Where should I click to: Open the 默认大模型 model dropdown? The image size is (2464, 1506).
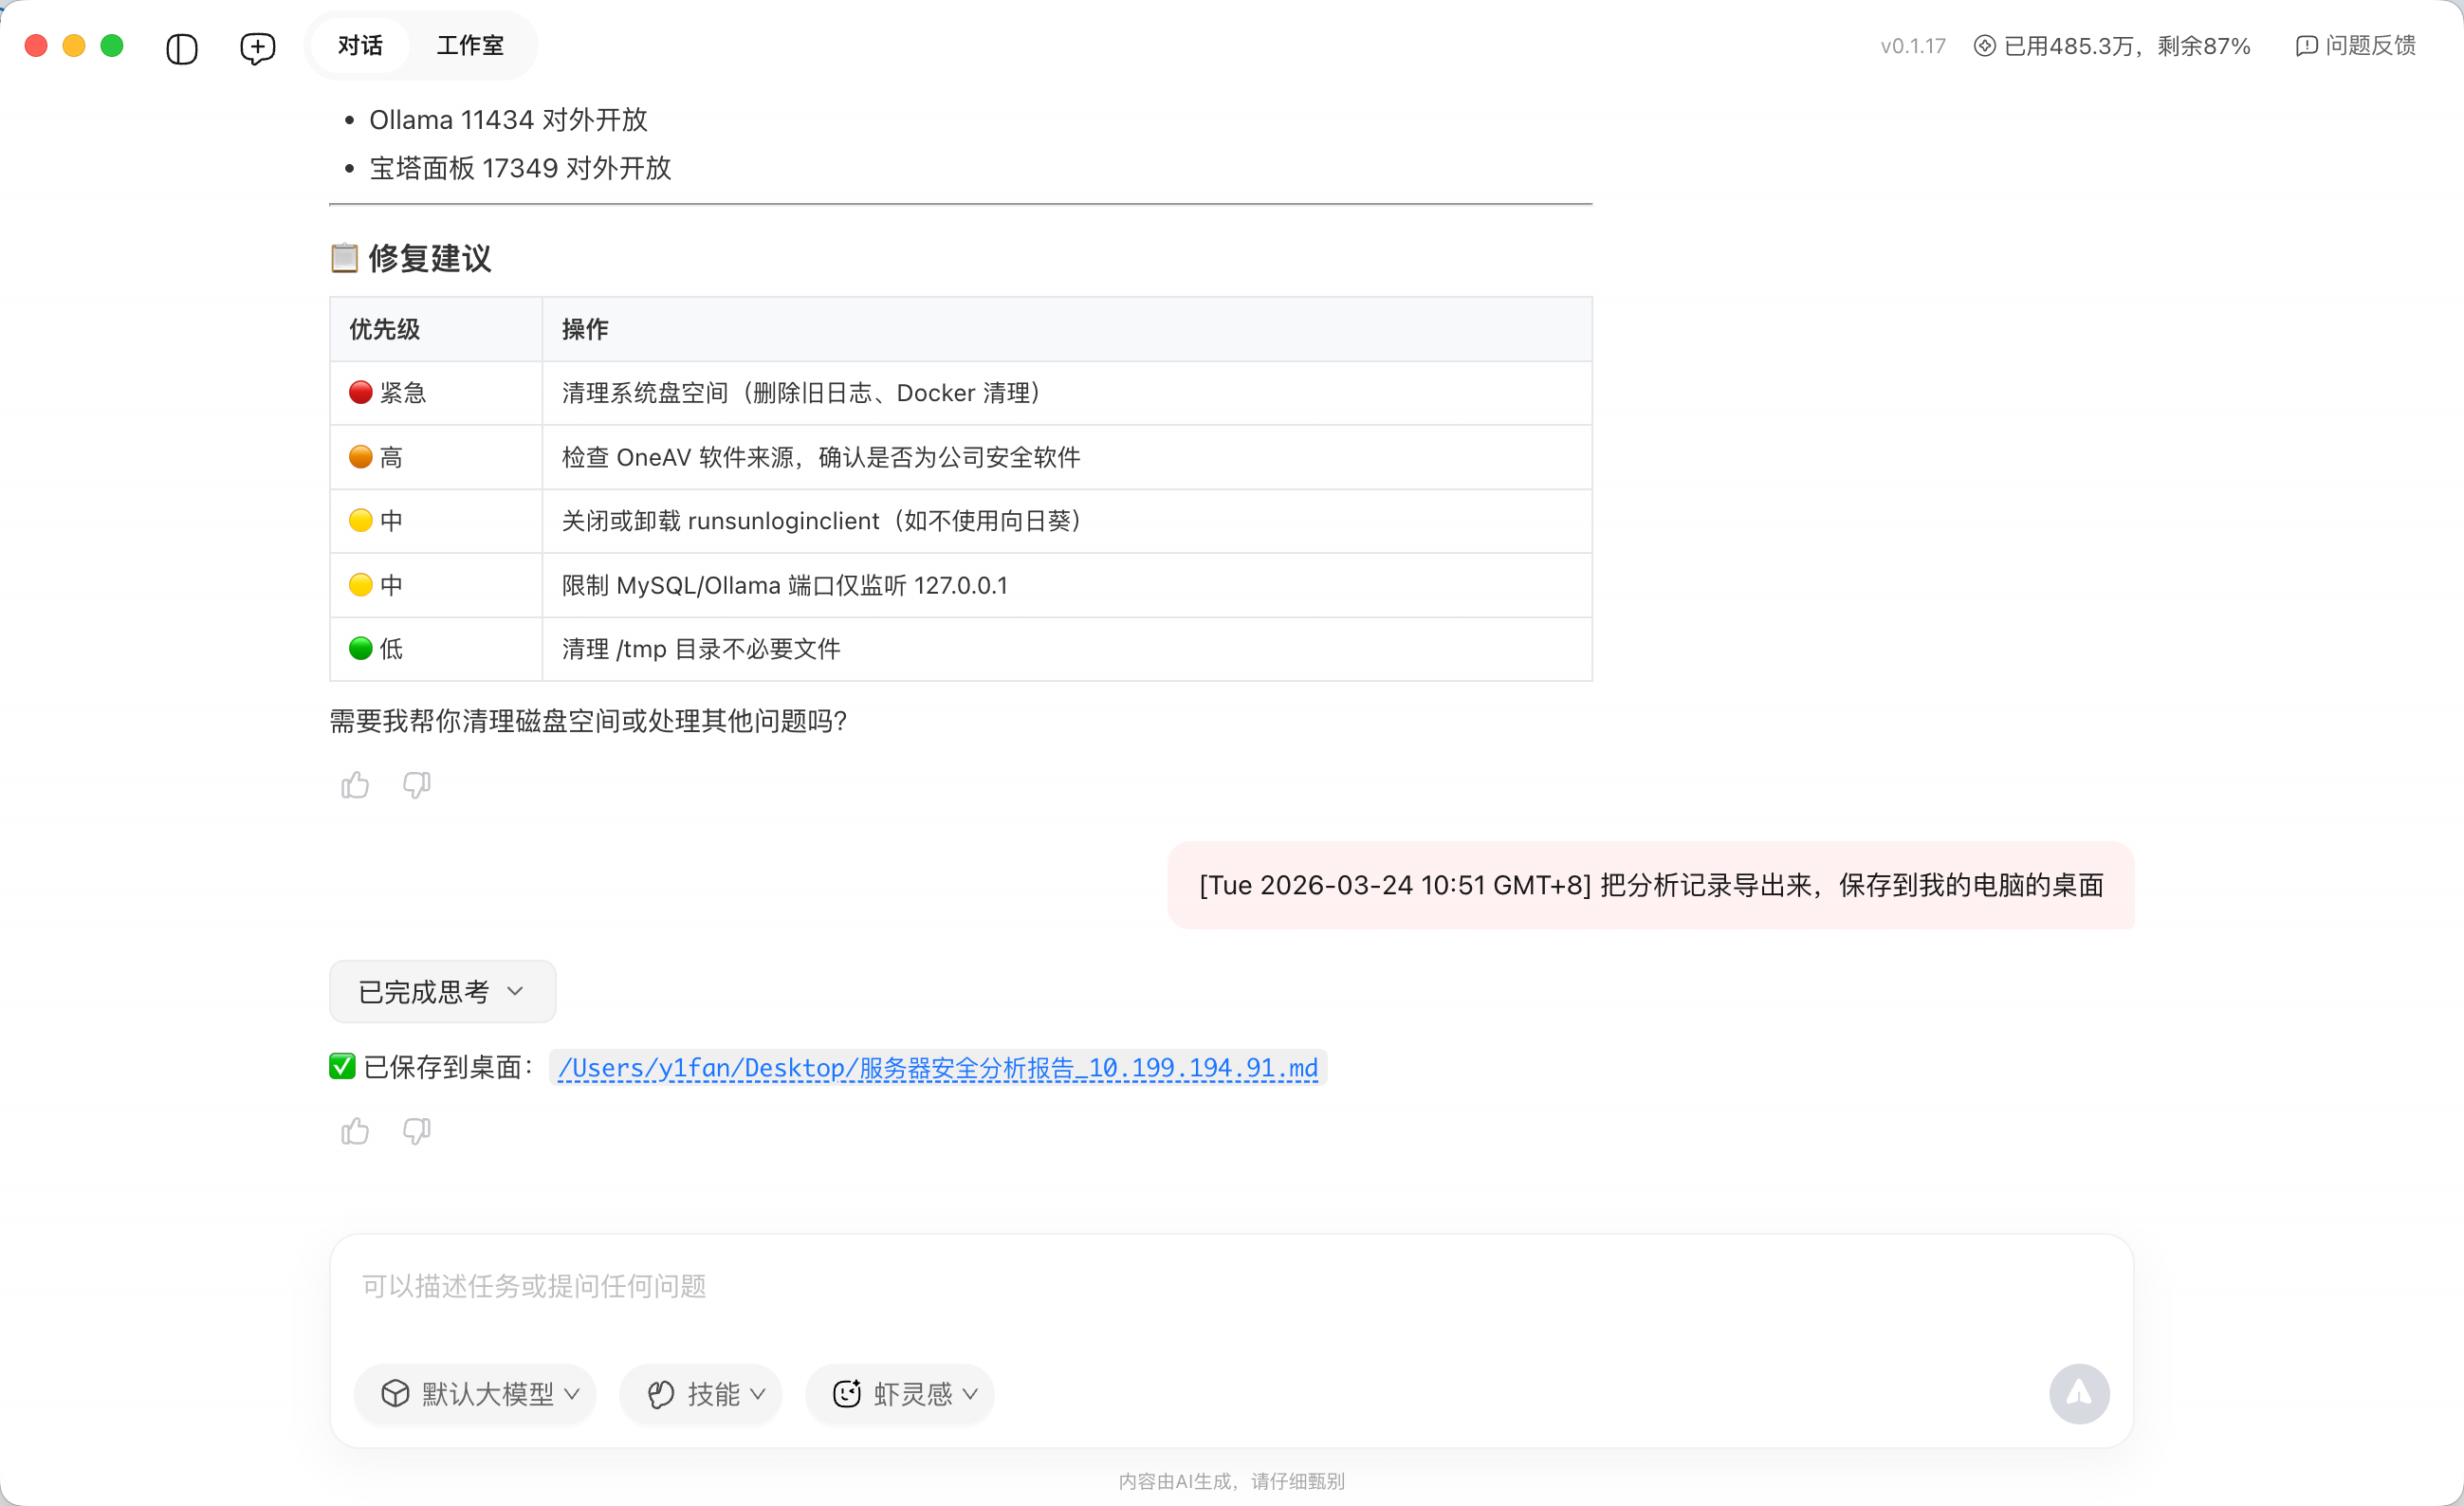pyautogui.click(x=476, y=1393)
